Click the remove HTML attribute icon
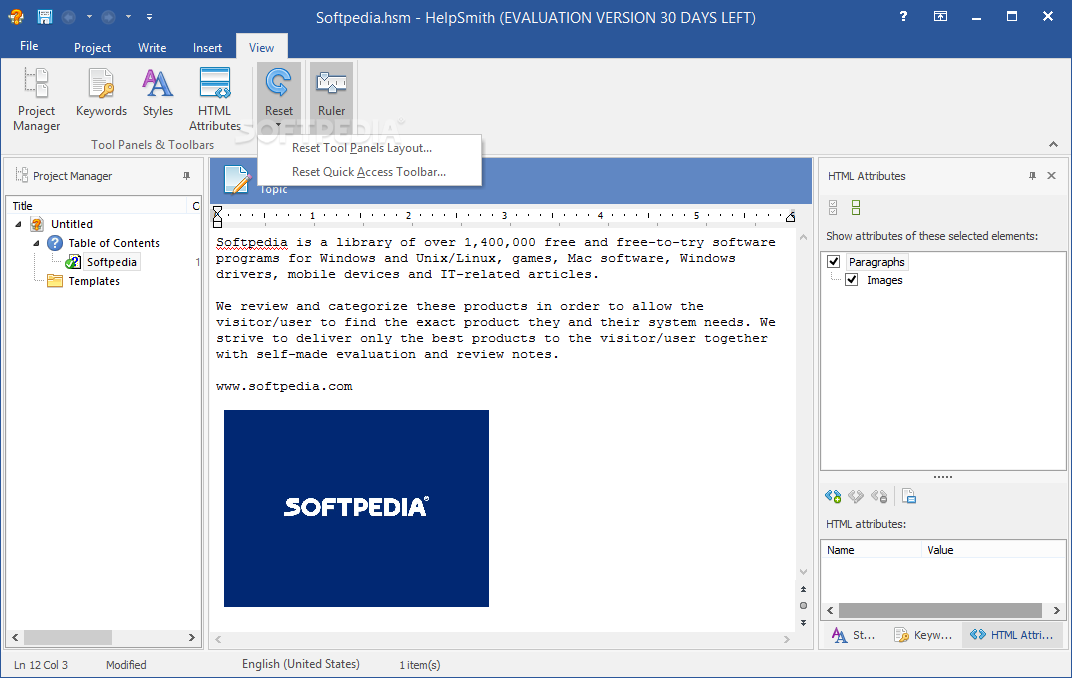Screen dimensions: 1072x678 point(879,496)
